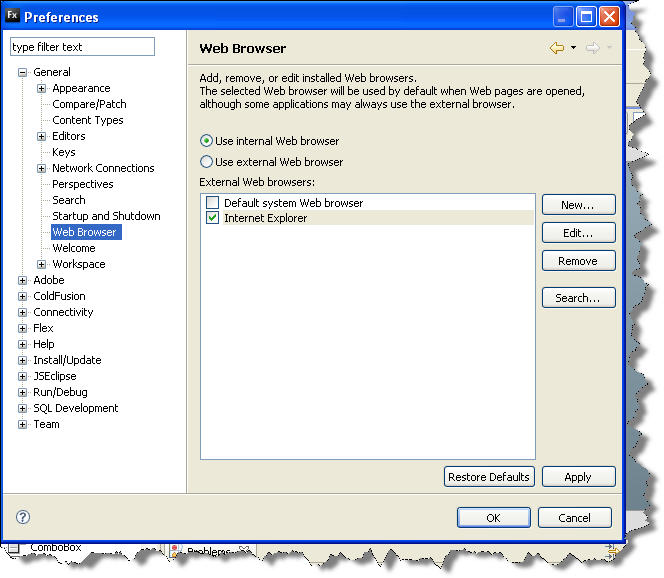Image resolution: width=664 pixels, height=578 pixels.
Task: Expand the Appearance tree node
Action: [x=41, y=88]
